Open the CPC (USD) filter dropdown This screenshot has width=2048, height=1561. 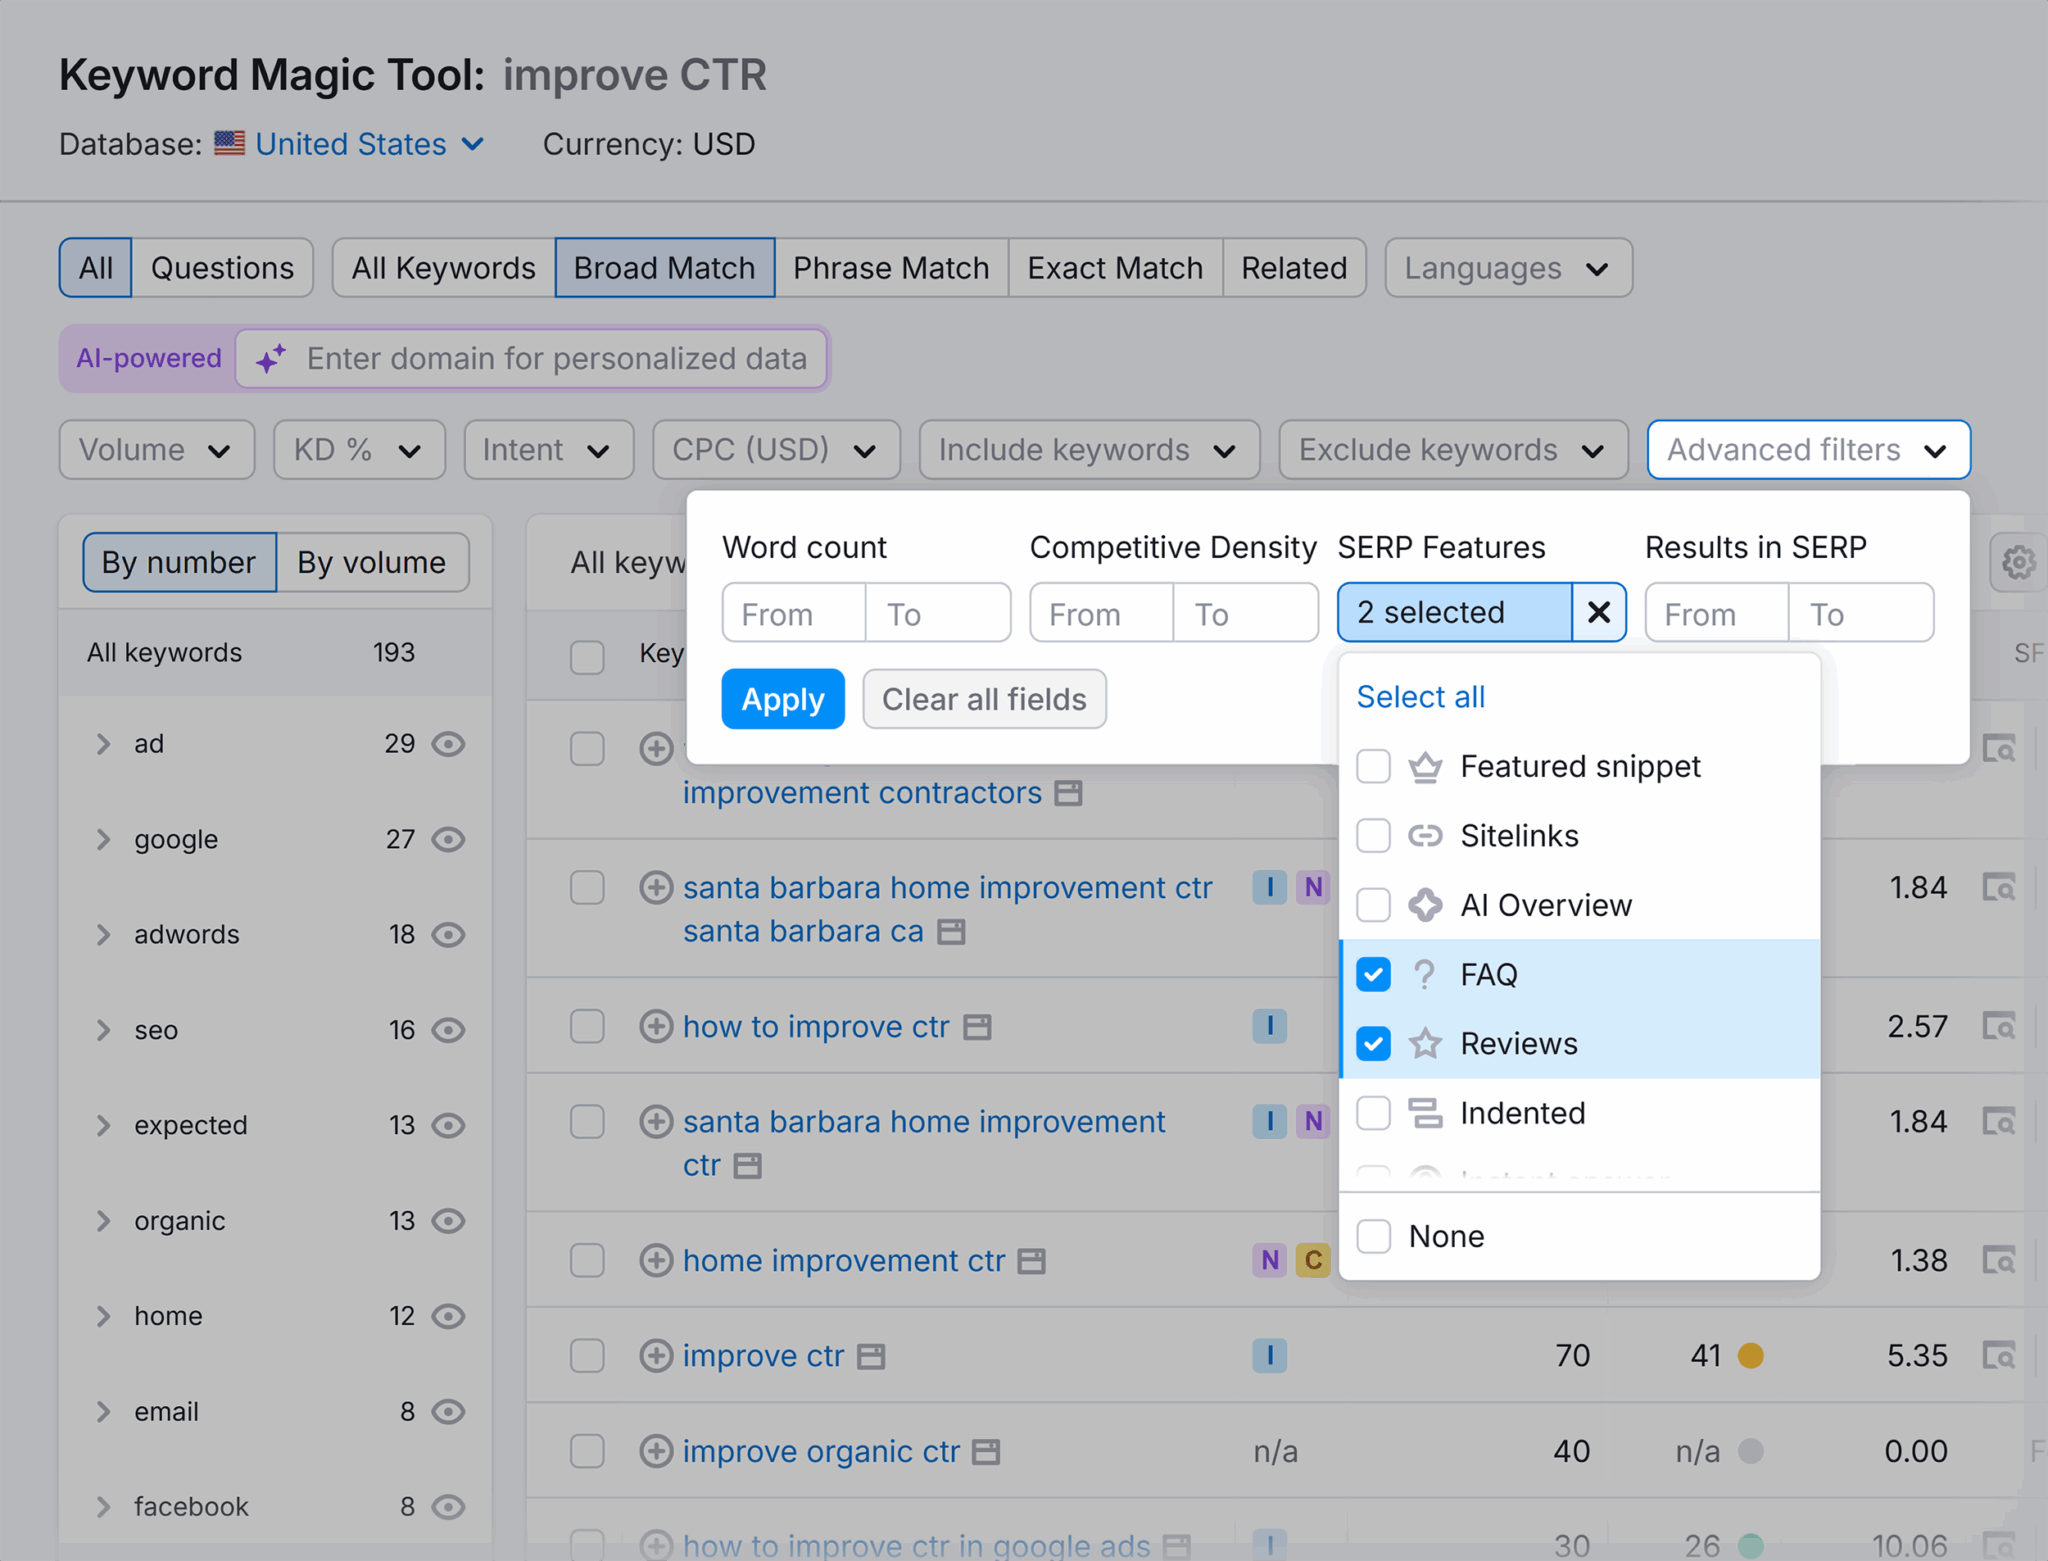[x=776, y=450]
